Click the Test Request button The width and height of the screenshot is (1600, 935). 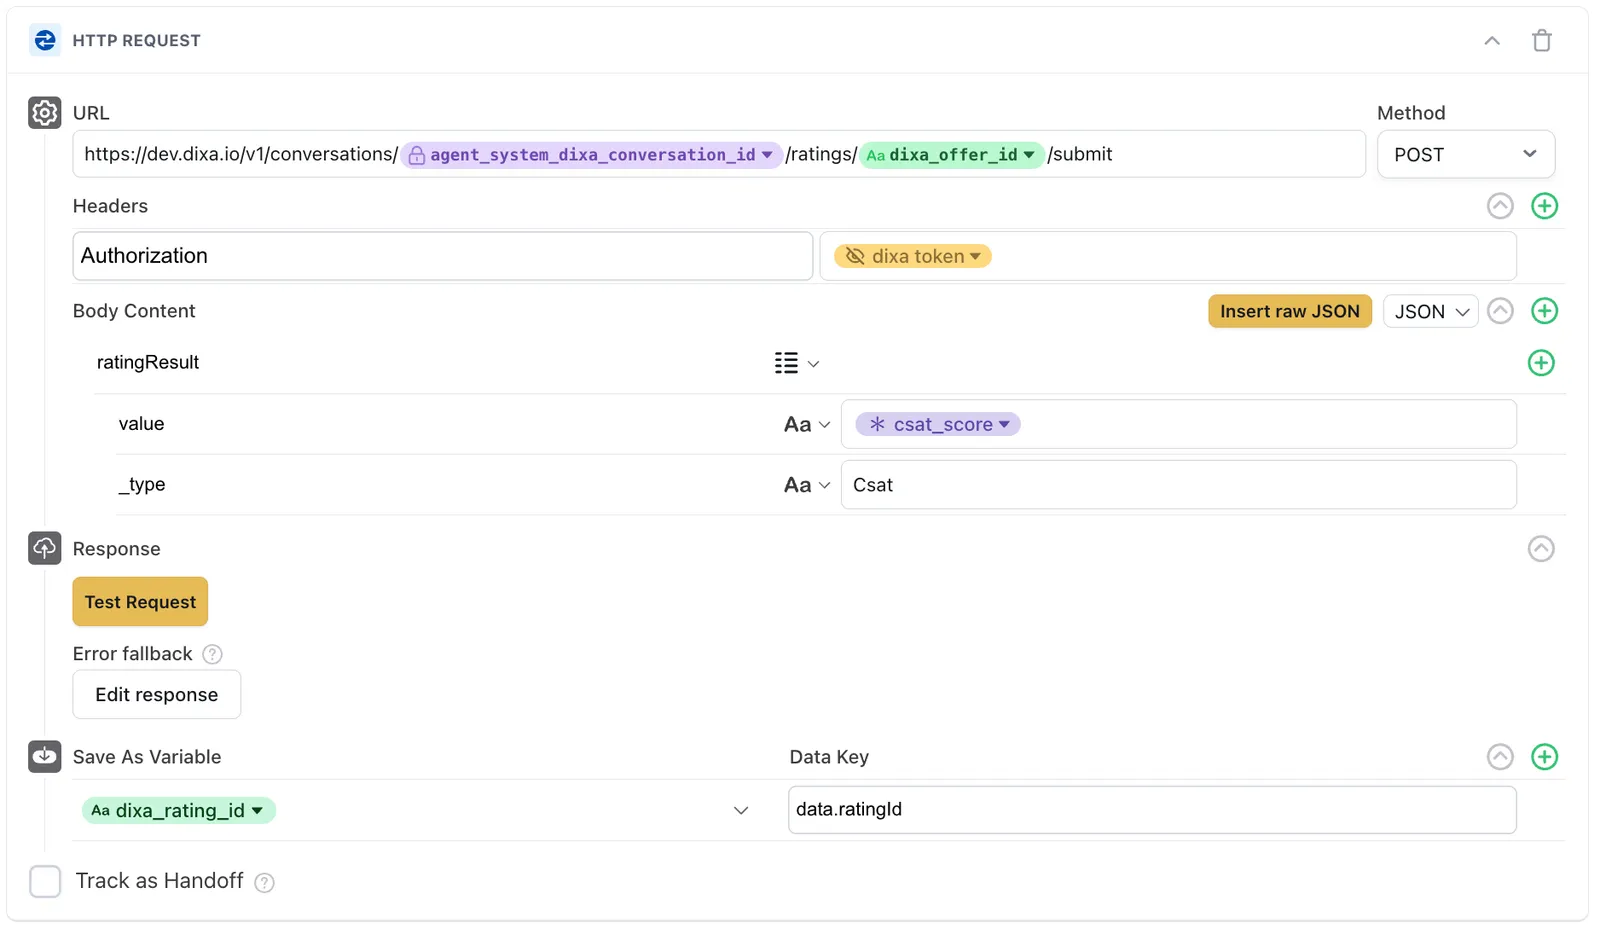140,602
